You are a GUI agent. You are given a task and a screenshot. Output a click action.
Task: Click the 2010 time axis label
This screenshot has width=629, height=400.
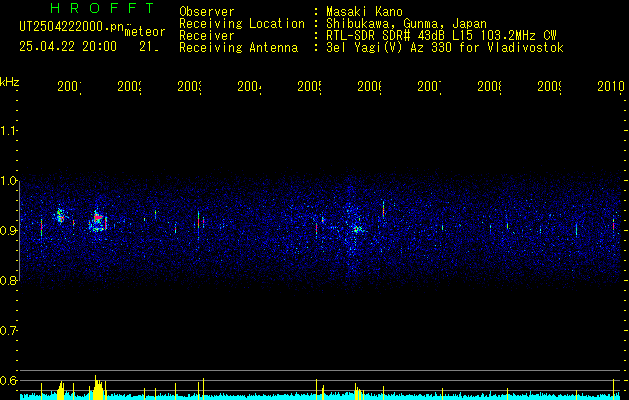(611, 86)
